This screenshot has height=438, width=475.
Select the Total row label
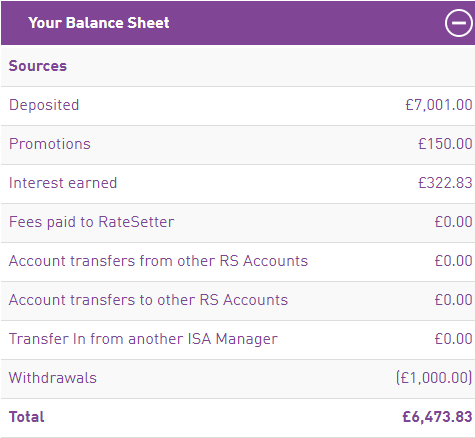pos(26,417)
